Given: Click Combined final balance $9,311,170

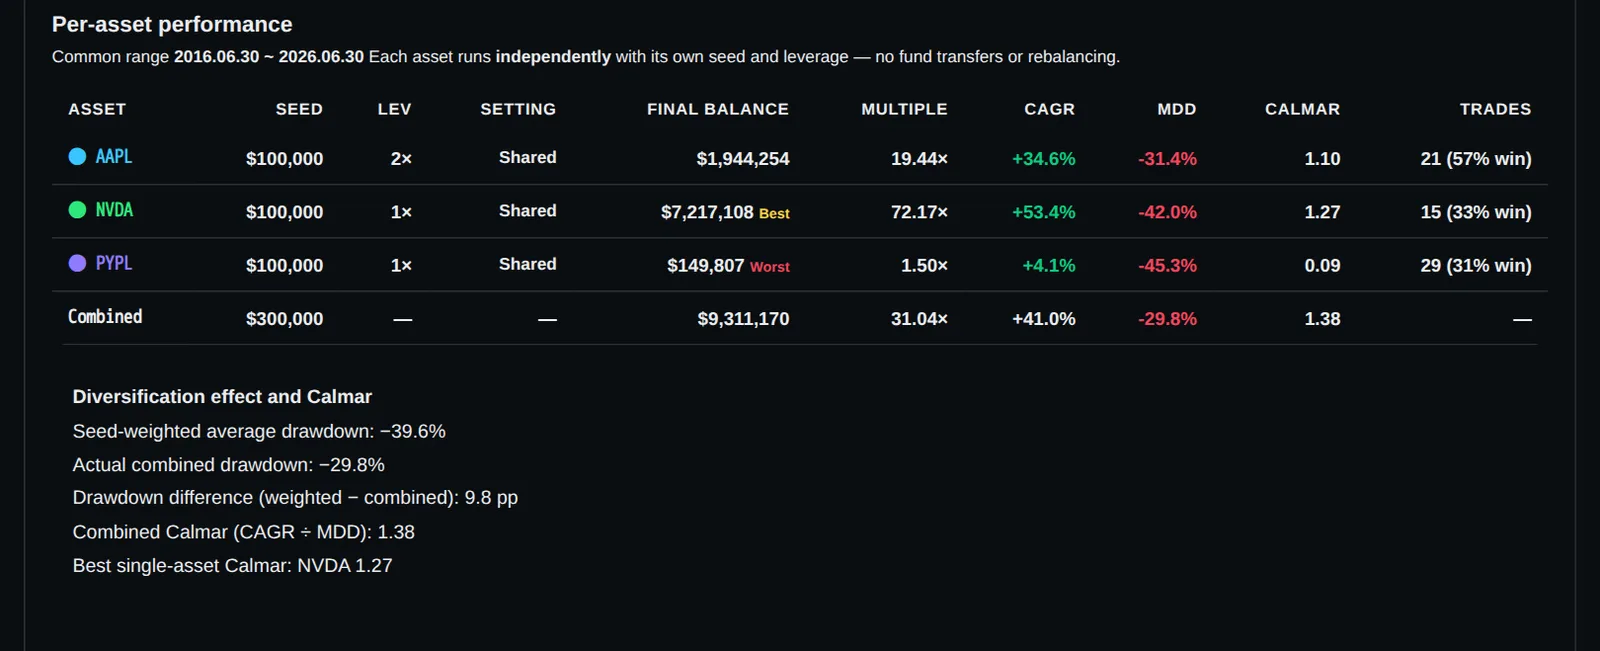Looking at the screenshot, I should (x=743, y=319).
